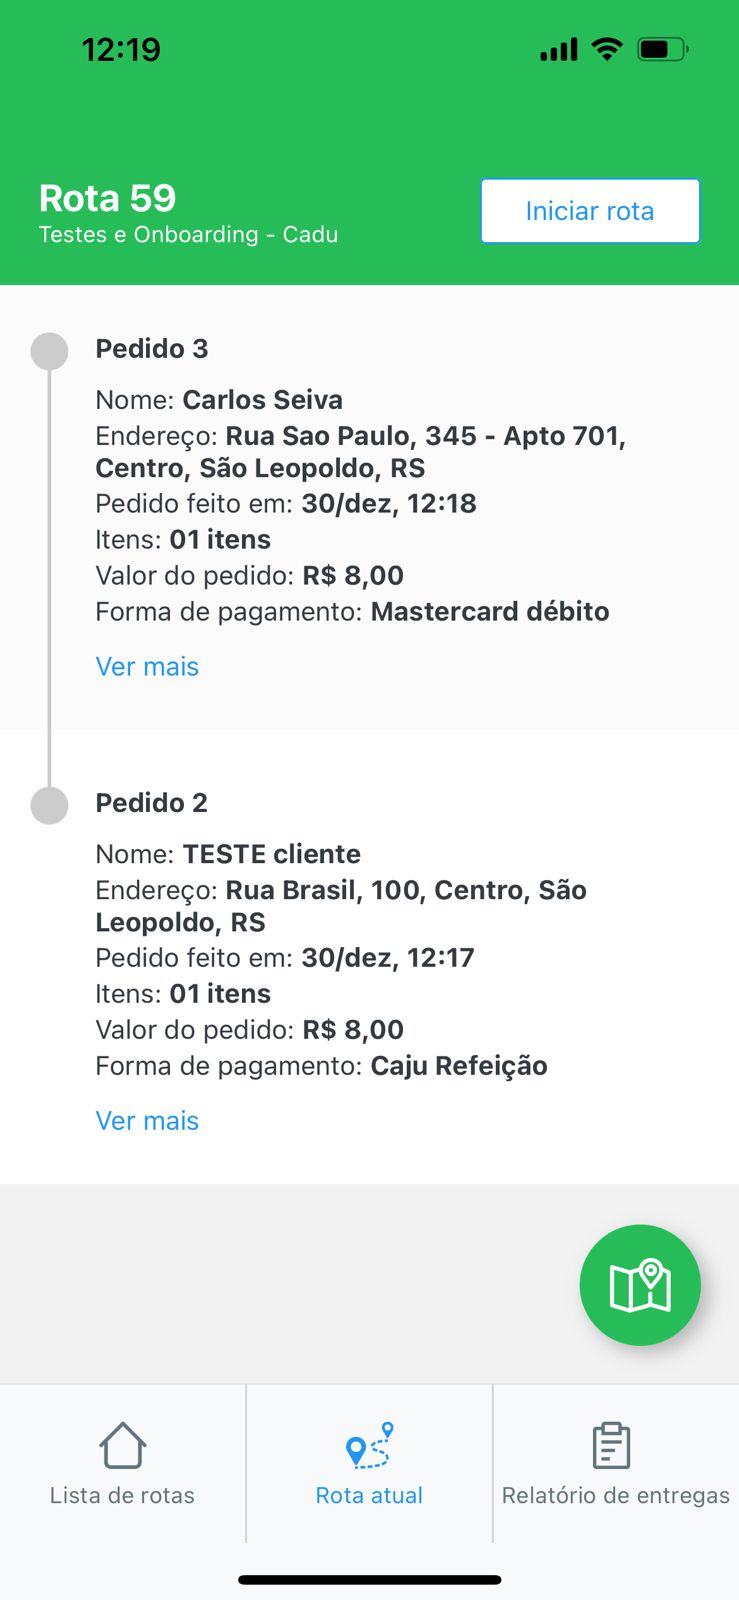The width and height of the screenshot is (739, 1600).
Task: Tap the green map floating button
Action: [x=640, y=1285]
